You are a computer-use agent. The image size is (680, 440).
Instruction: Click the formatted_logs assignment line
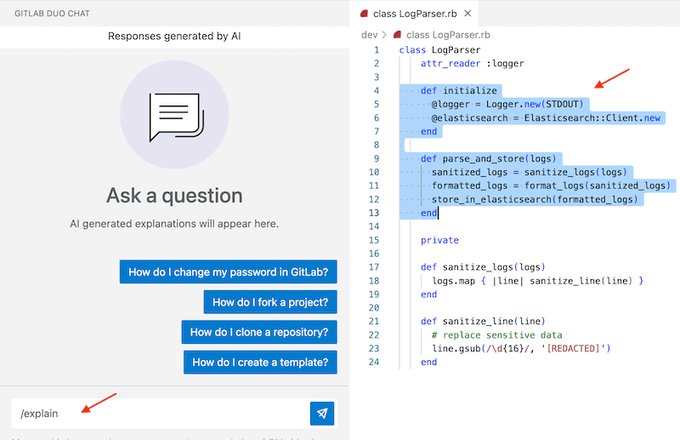pos(551,186)
